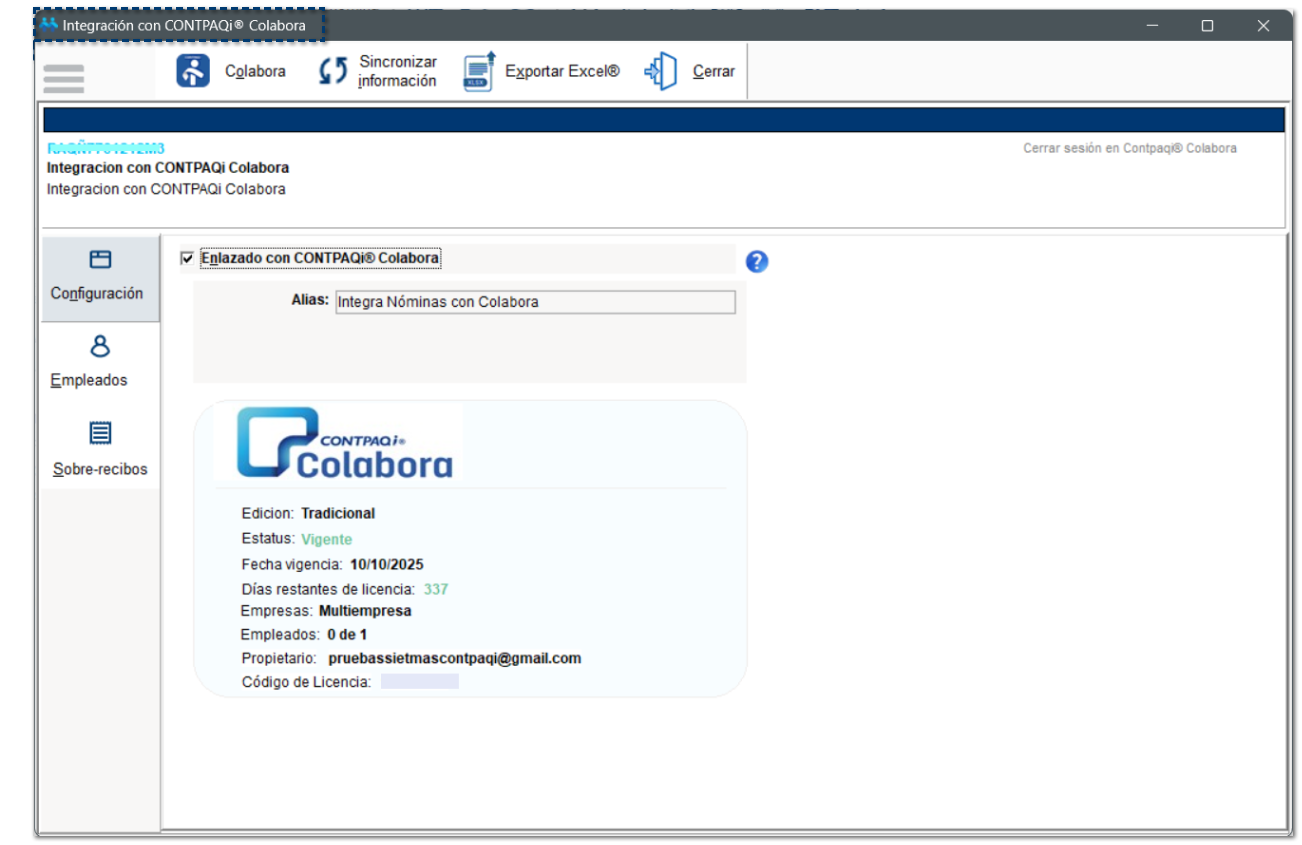The image size is (1302, 845).
Task: Click the Configuración window icon
Action: click(x=100, y=260)
